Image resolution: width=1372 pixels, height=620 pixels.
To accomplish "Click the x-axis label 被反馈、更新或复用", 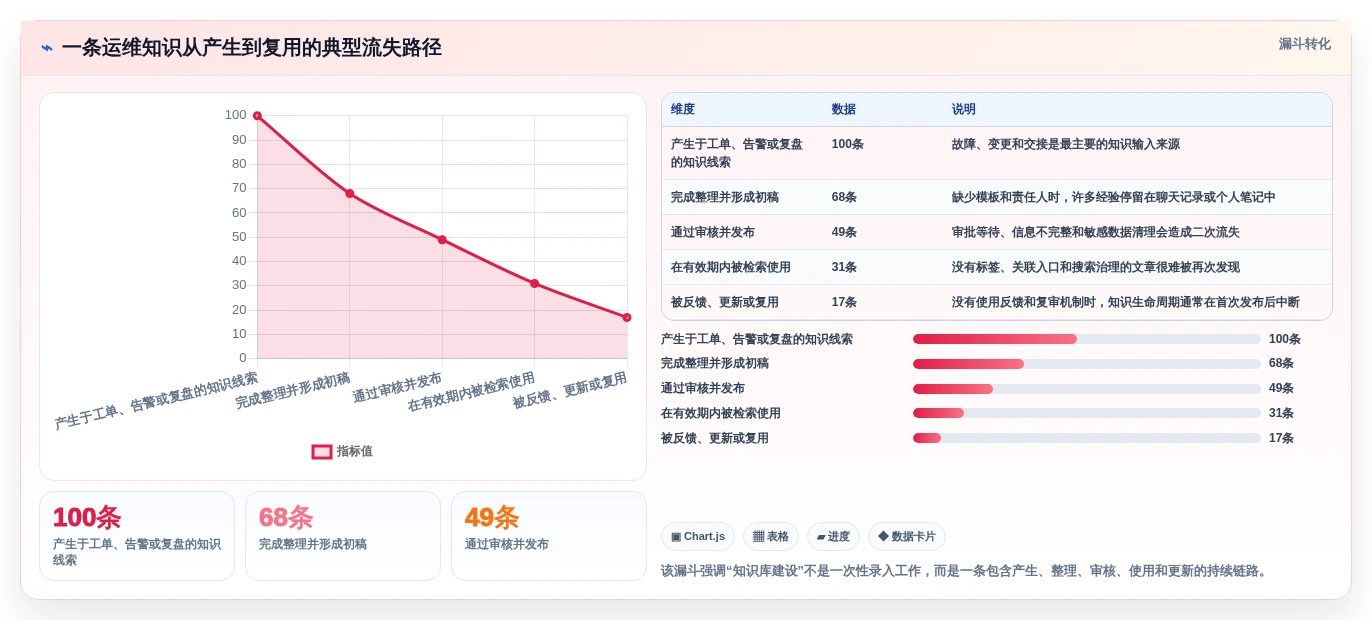I will click(570, 391).
